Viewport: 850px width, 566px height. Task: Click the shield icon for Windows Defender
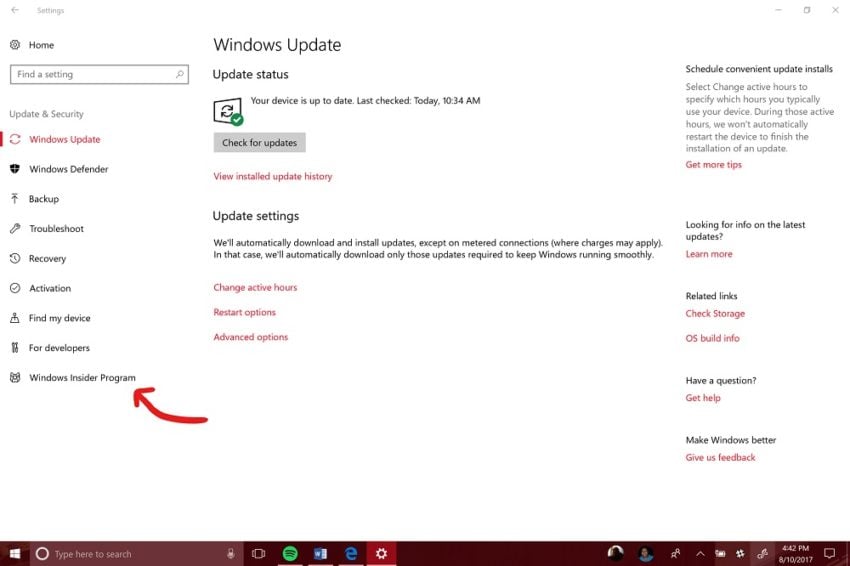[15, 169]
